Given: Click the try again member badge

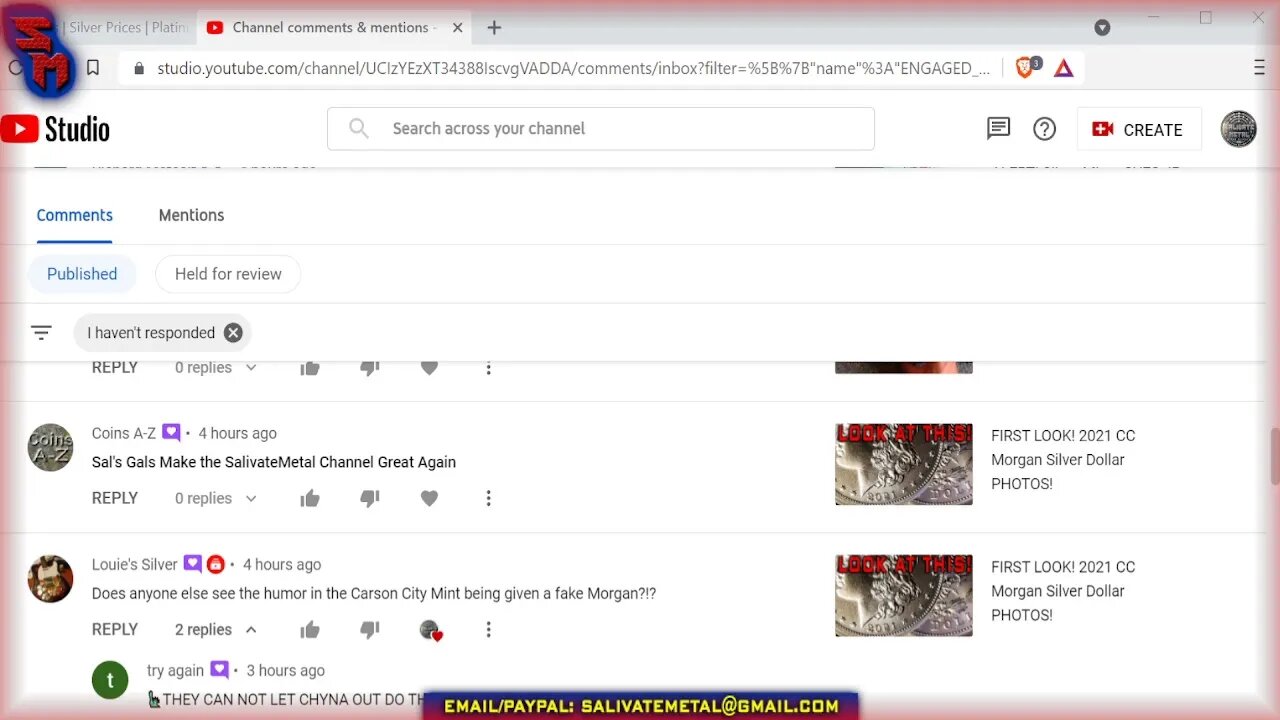Looking at the screenshot, I should coord(219,670).
